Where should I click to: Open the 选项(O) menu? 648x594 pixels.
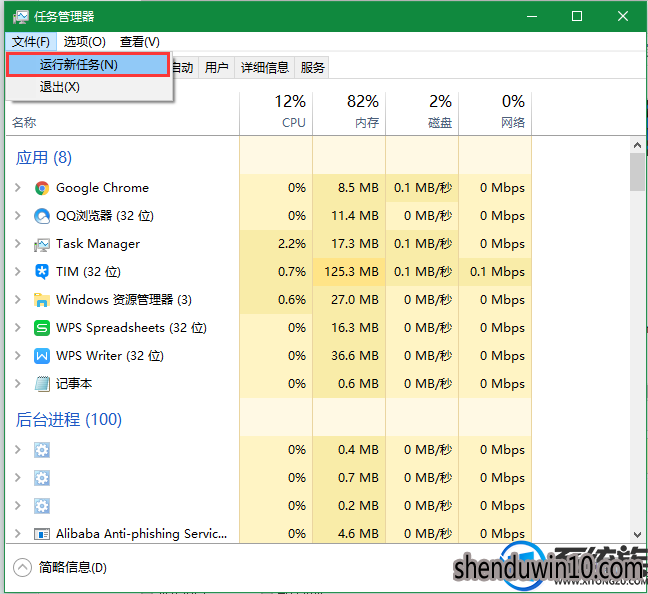84,42
